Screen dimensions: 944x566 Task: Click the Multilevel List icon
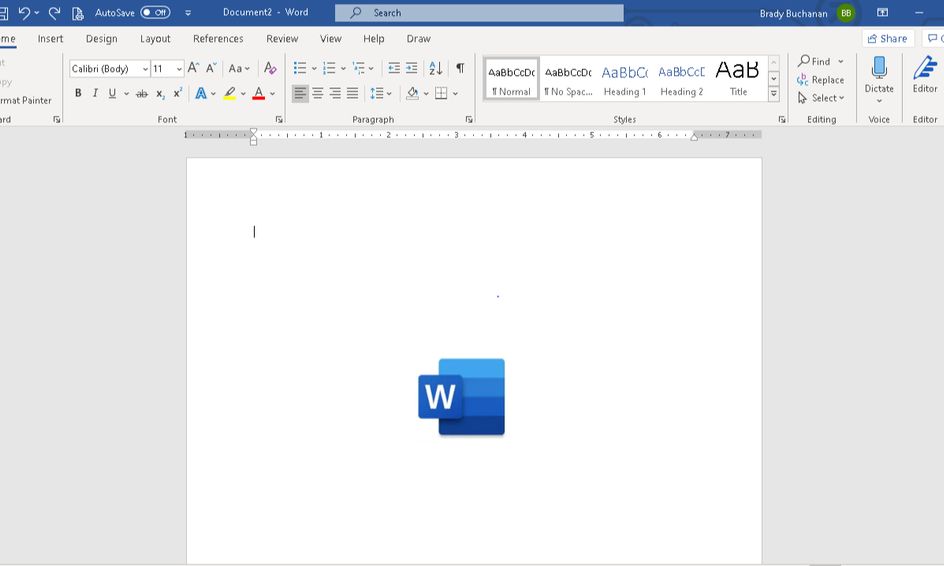click(x=359, y=68)
